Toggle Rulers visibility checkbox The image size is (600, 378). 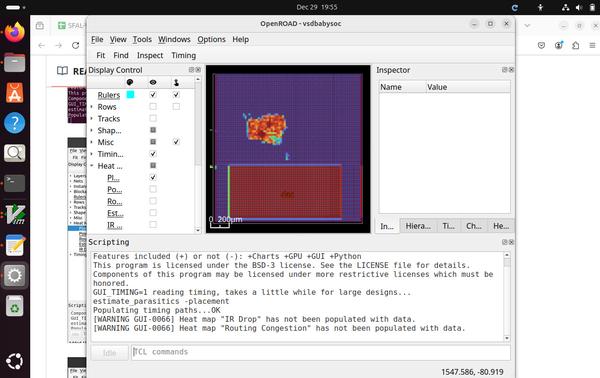tap(153, 94)
